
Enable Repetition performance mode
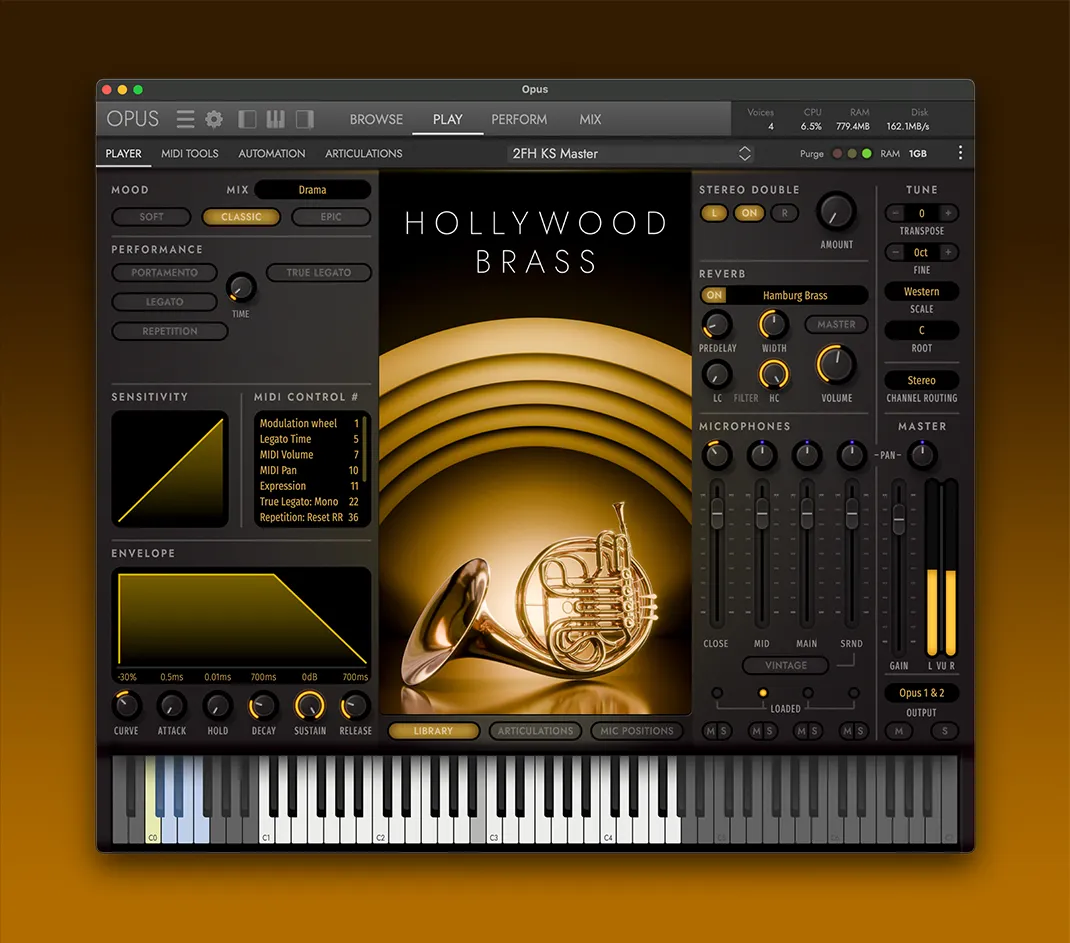(x=170, y=331)
